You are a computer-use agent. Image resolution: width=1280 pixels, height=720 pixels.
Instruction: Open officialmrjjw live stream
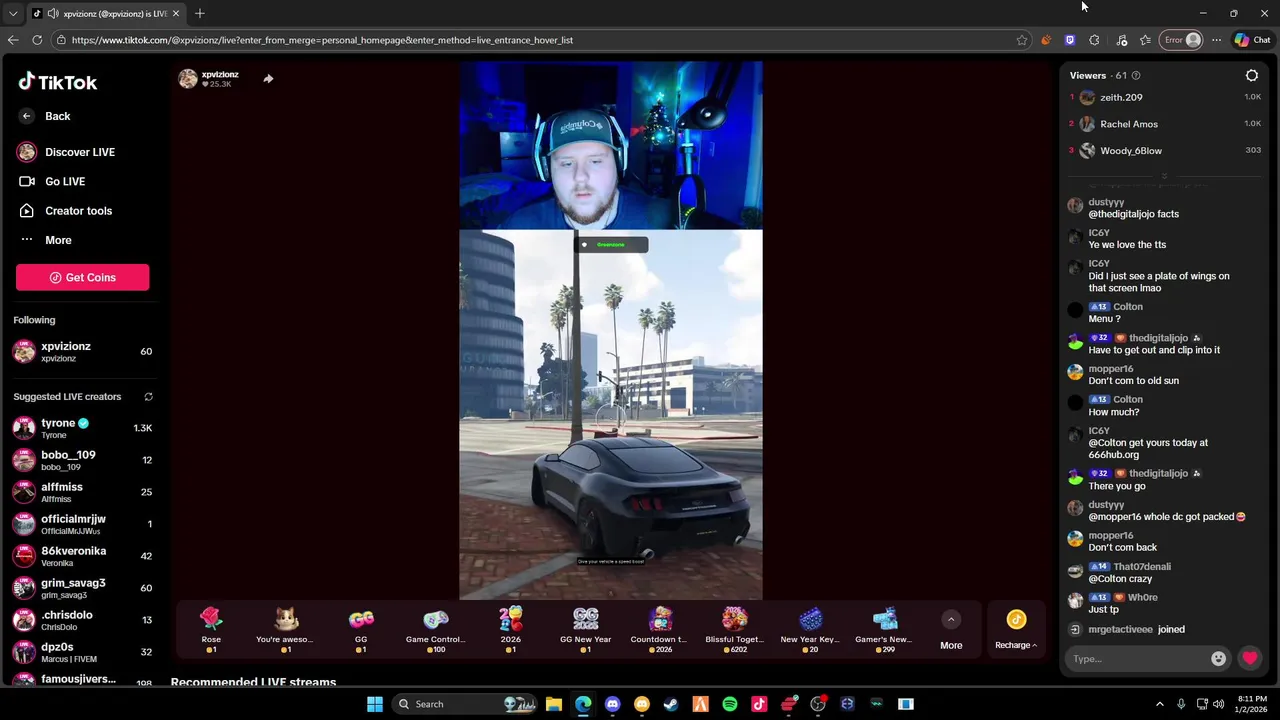click(82, 524)
